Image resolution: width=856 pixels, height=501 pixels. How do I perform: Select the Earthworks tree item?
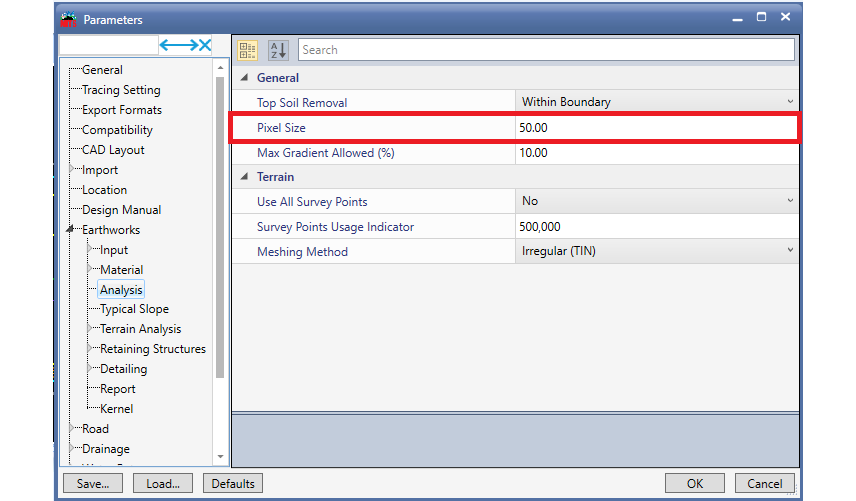tap(111, 230)
